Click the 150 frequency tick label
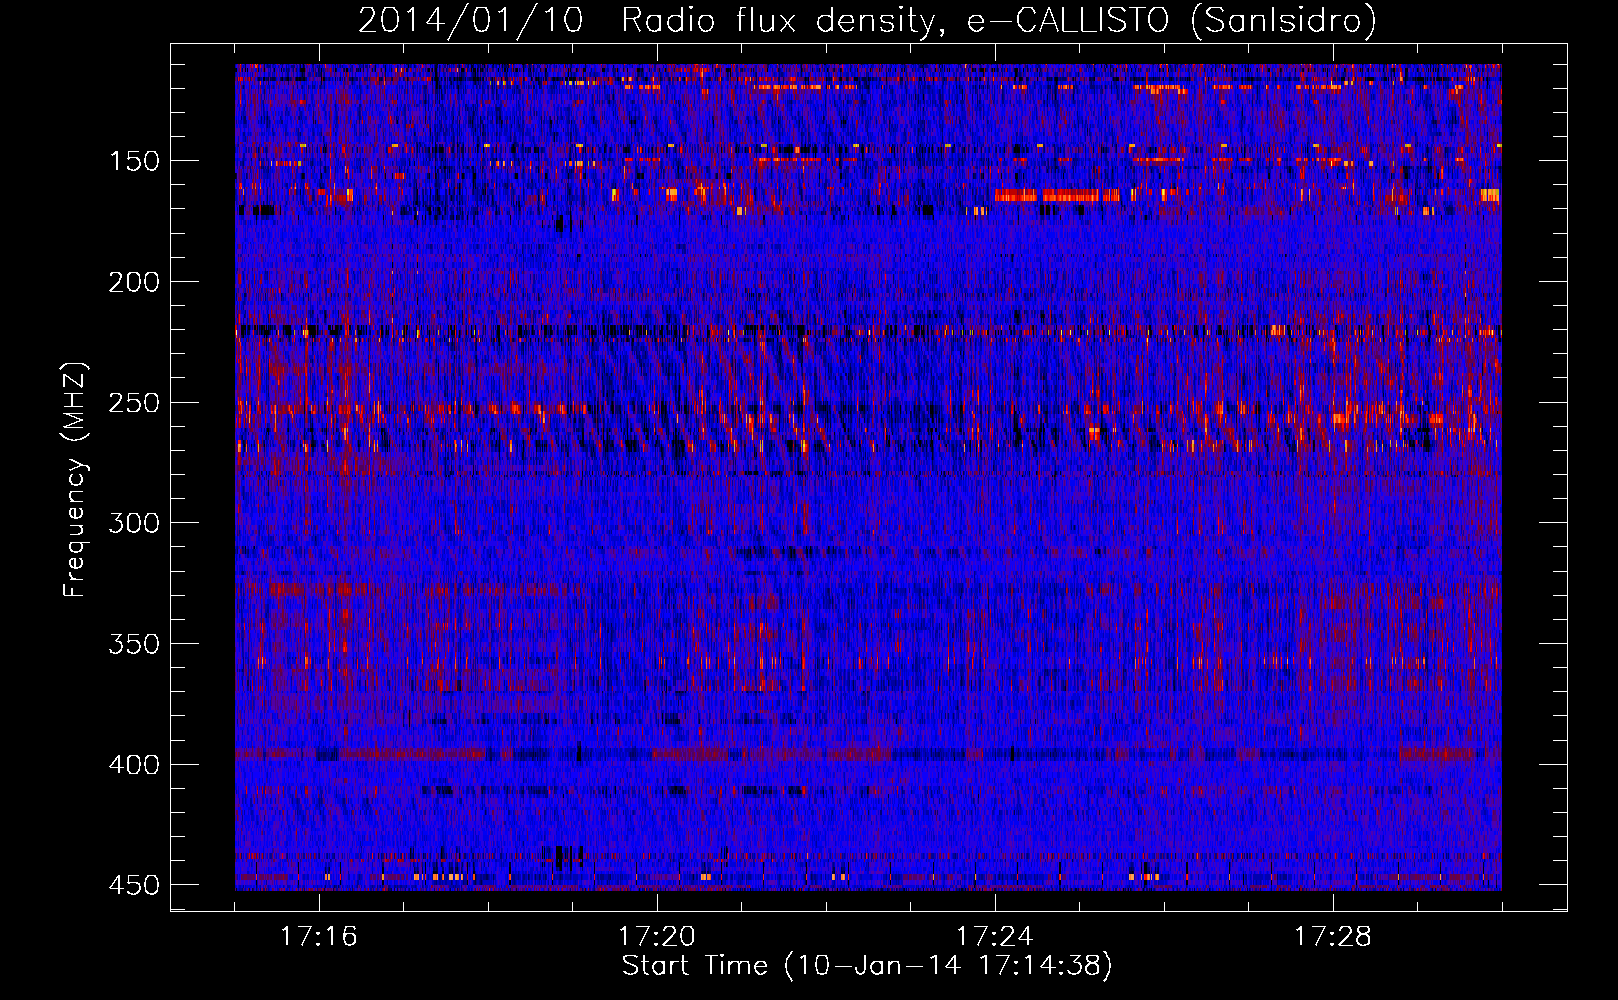1618x1000 pixels. pyautogui.click(x=134, y=161)
